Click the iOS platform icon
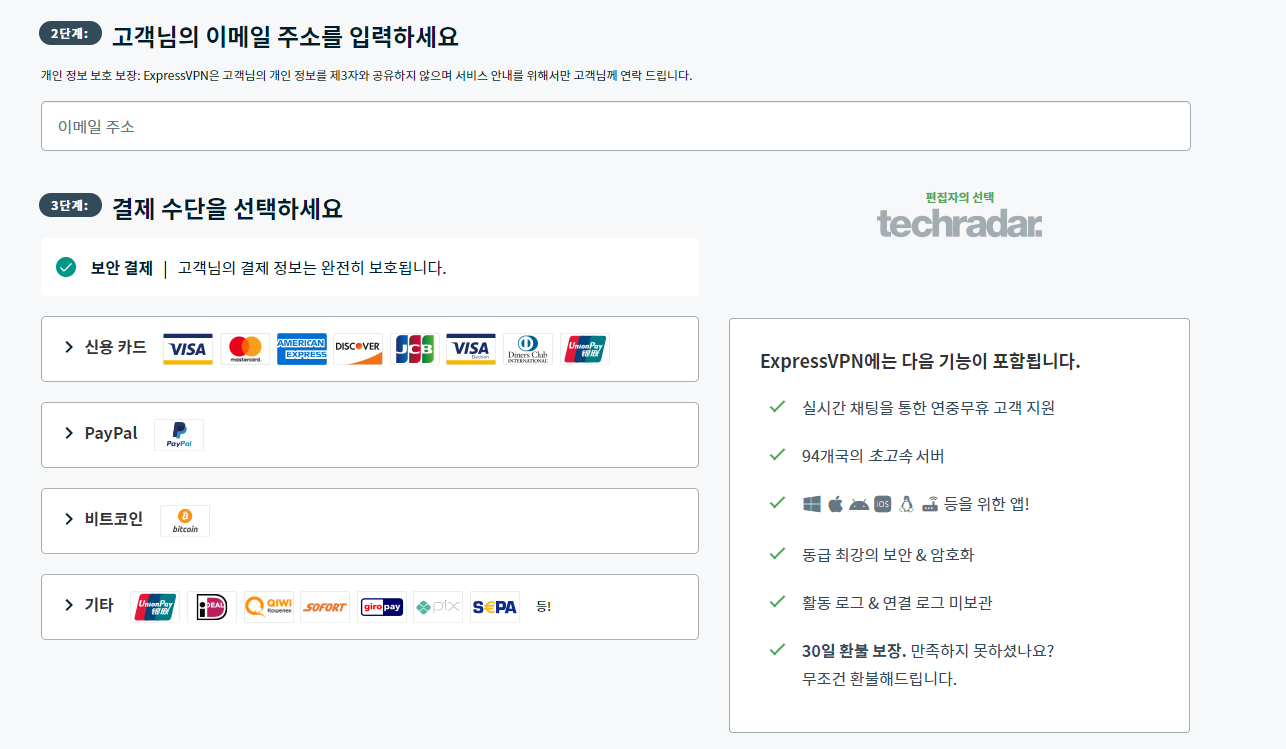1286x749 pixels. pos(883,504)
